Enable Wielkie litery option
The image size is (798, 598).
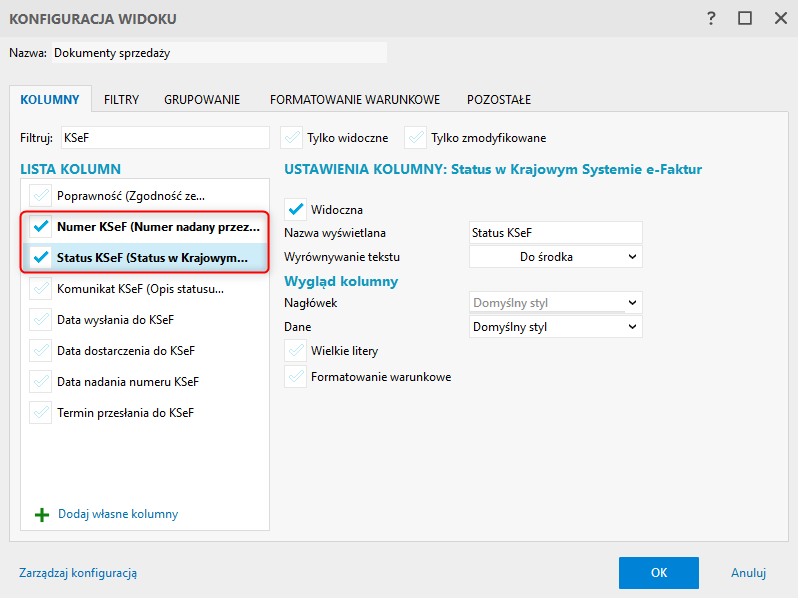pos(296,351)
